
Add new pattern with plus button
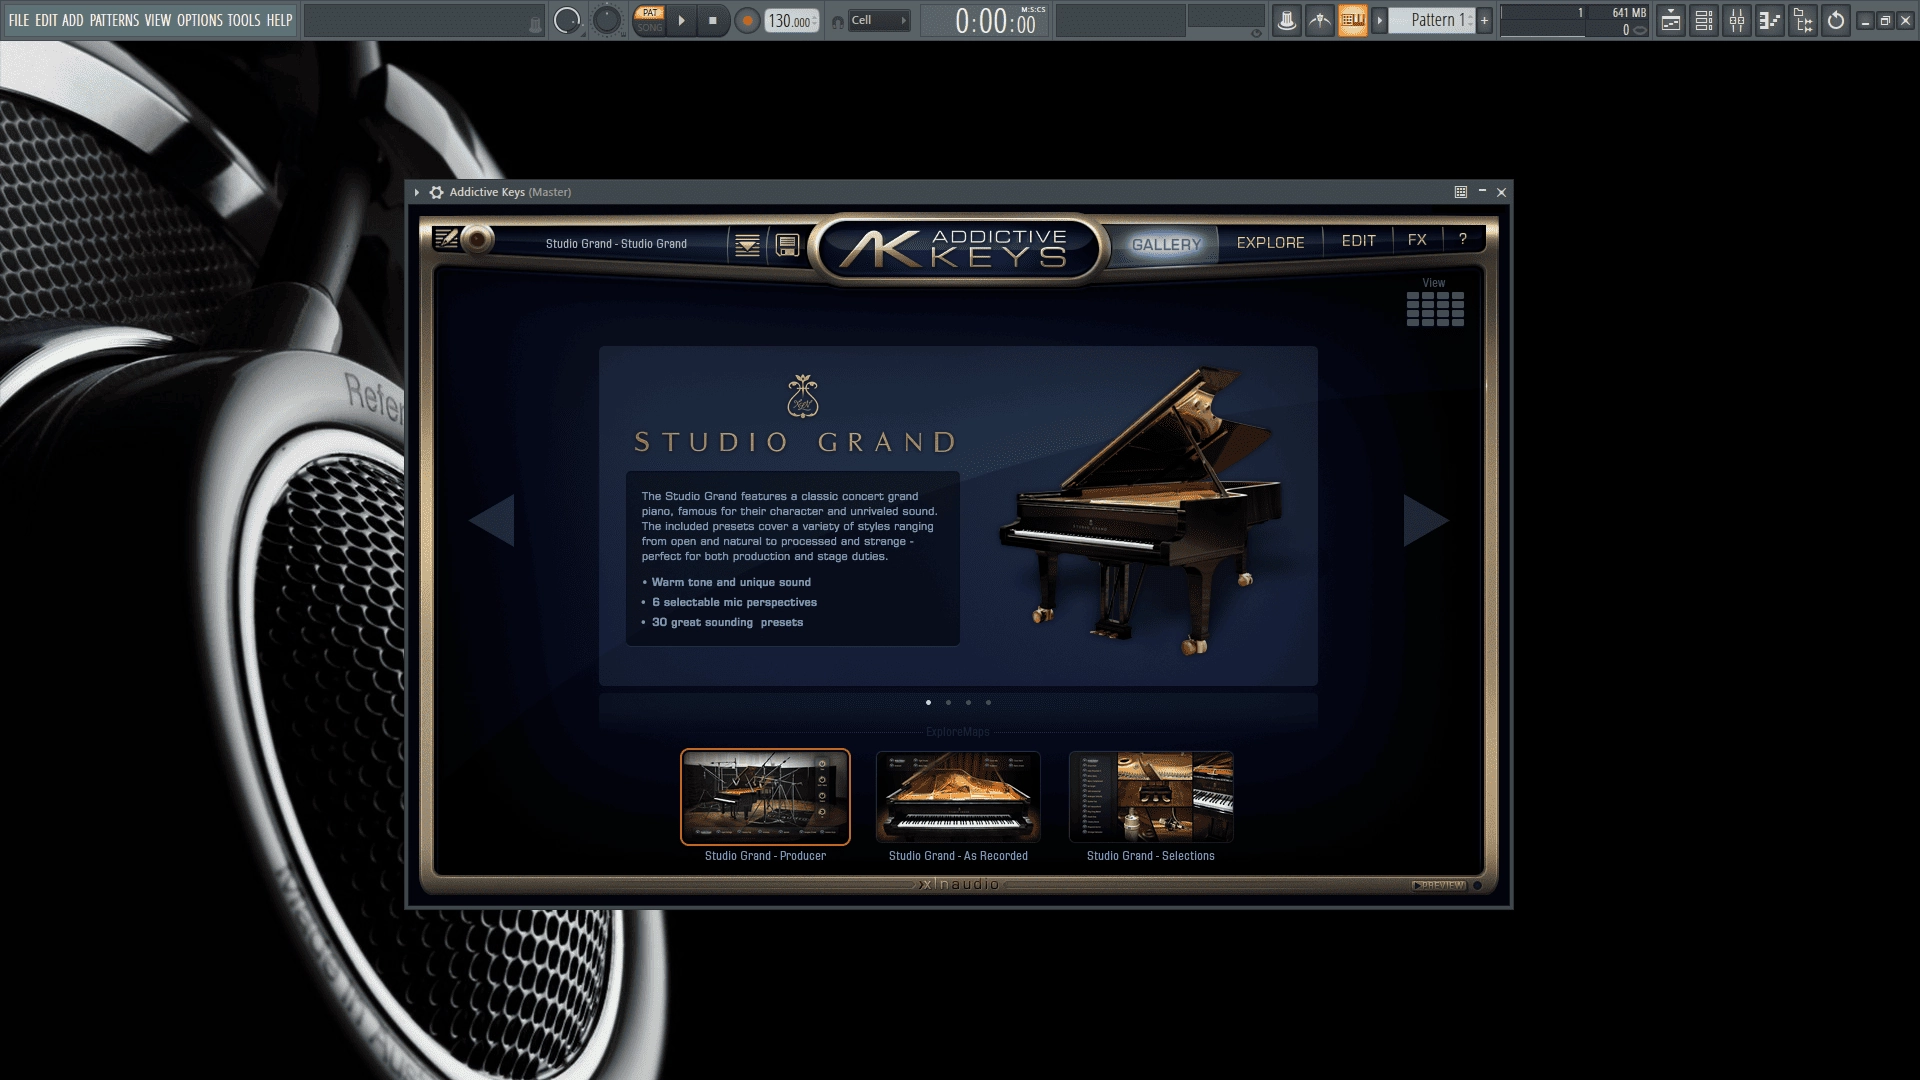coord(1484,20)
